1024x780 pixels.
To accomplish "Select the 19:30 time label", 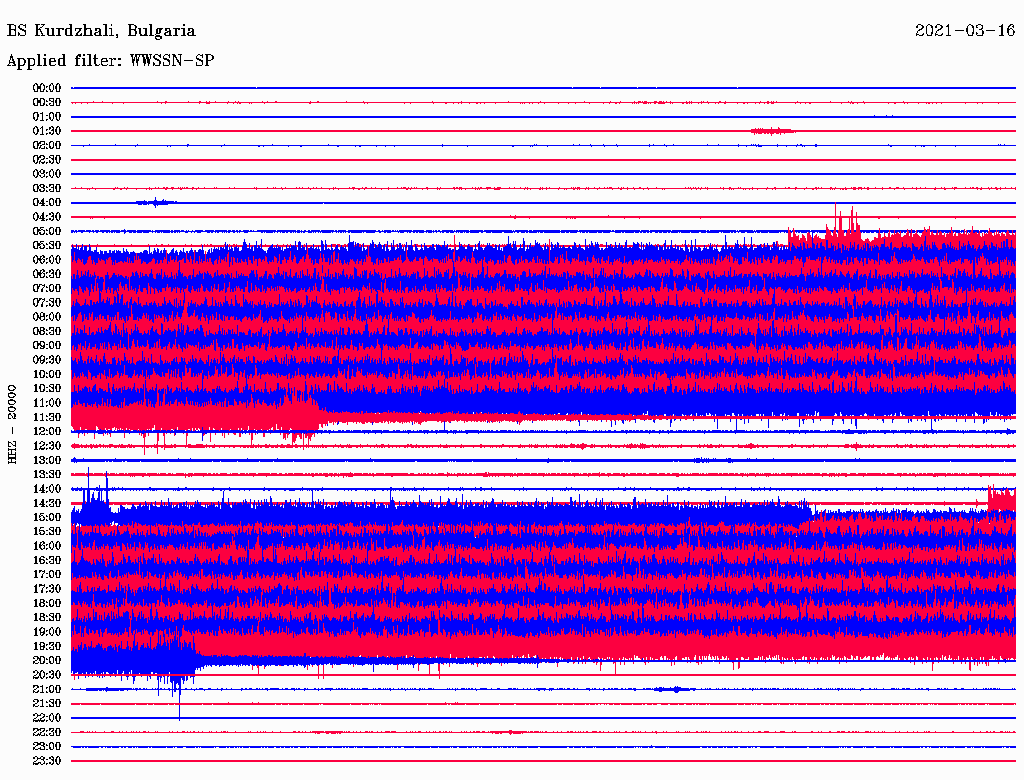I will [x=47, y=646].
